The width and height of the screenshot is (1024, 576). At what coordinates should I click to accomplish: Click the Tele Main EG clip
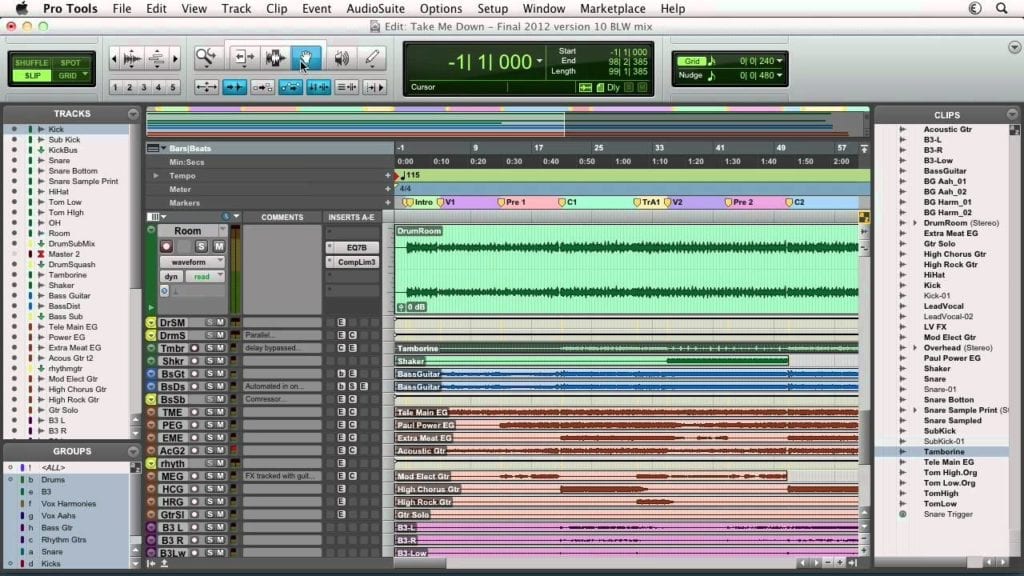[x=626, y=413]
